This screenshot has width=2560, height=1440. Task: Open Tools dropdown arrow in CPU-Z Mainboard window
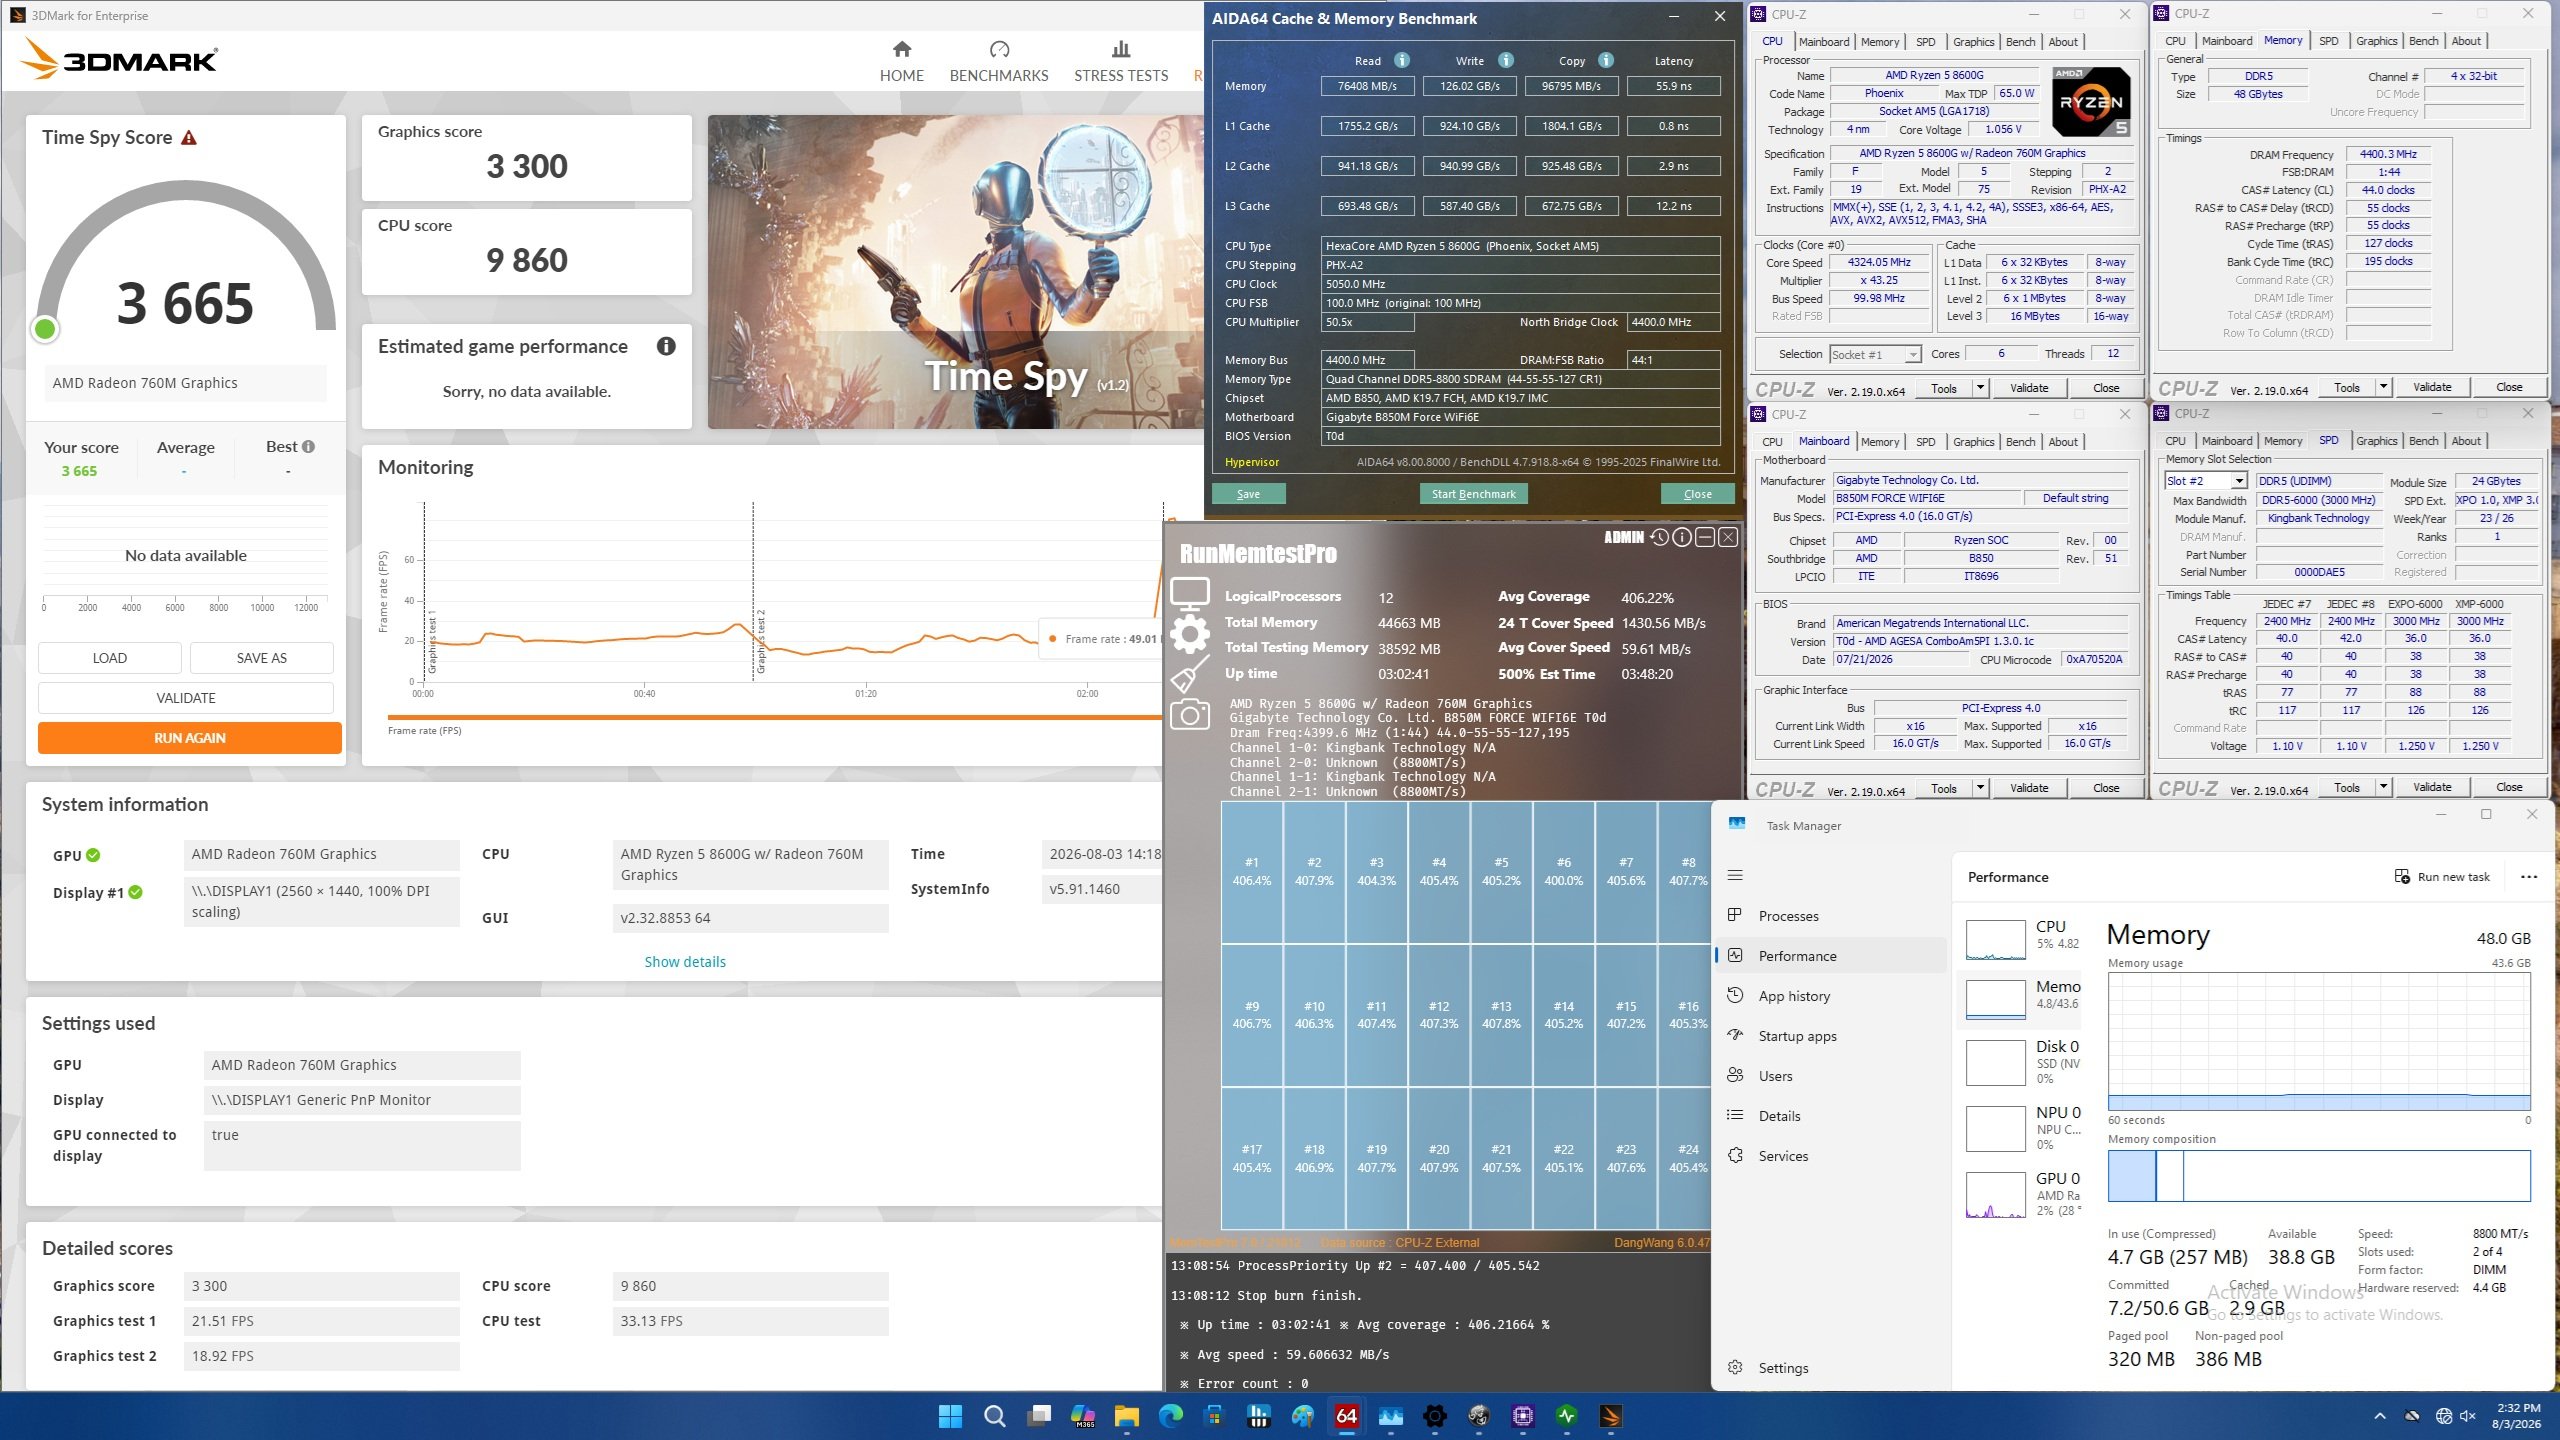(x=1980, y=788)
